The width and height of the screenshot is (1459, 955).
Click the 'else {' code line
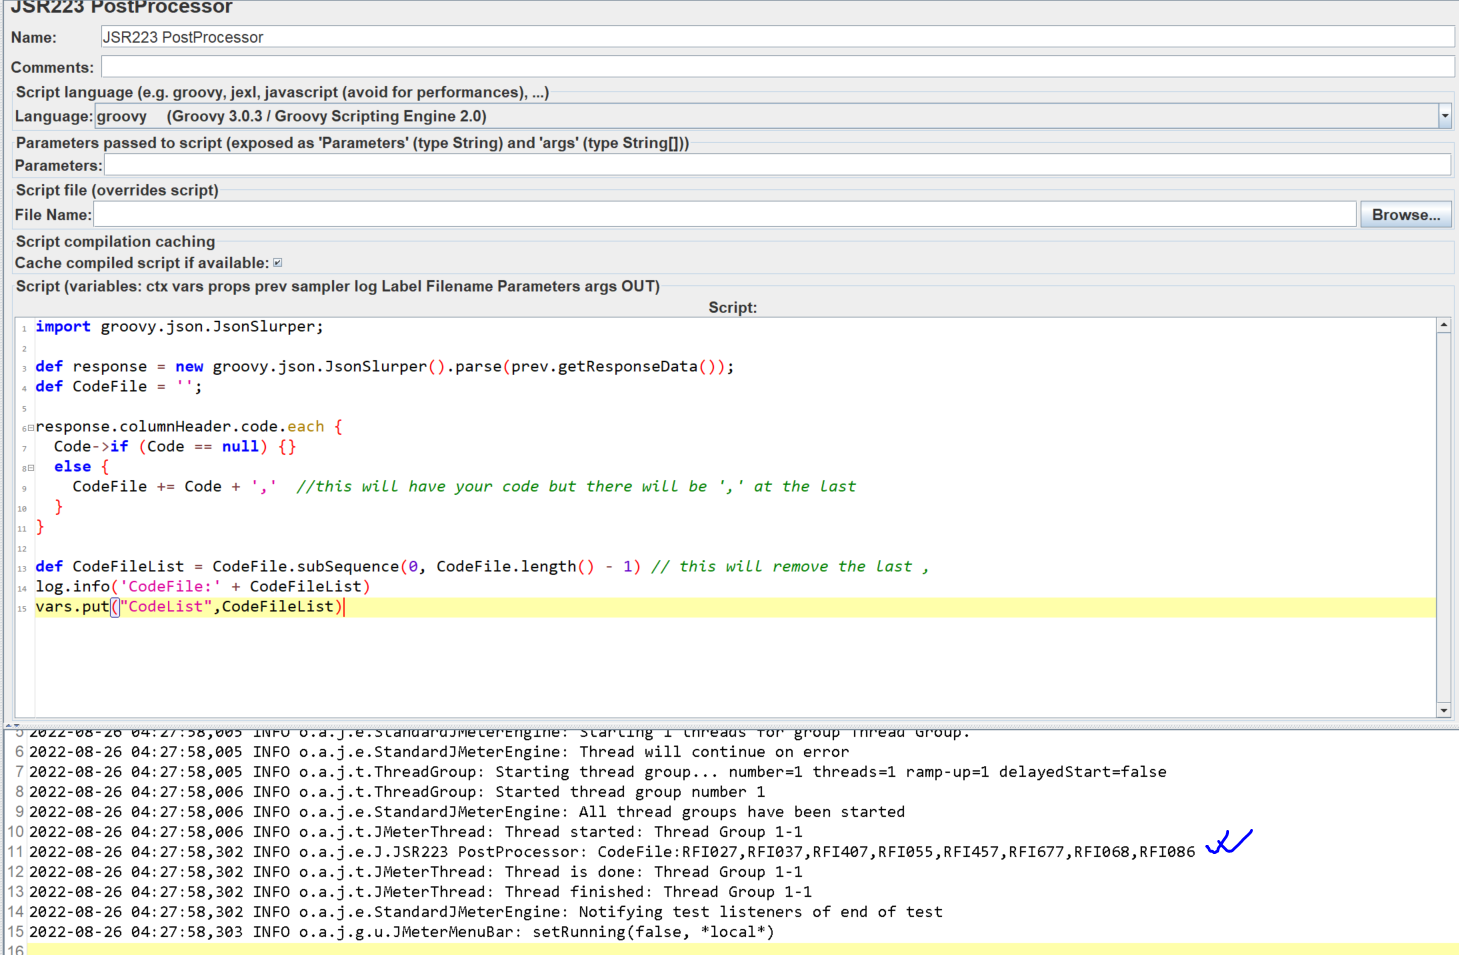tap(82, 467)
